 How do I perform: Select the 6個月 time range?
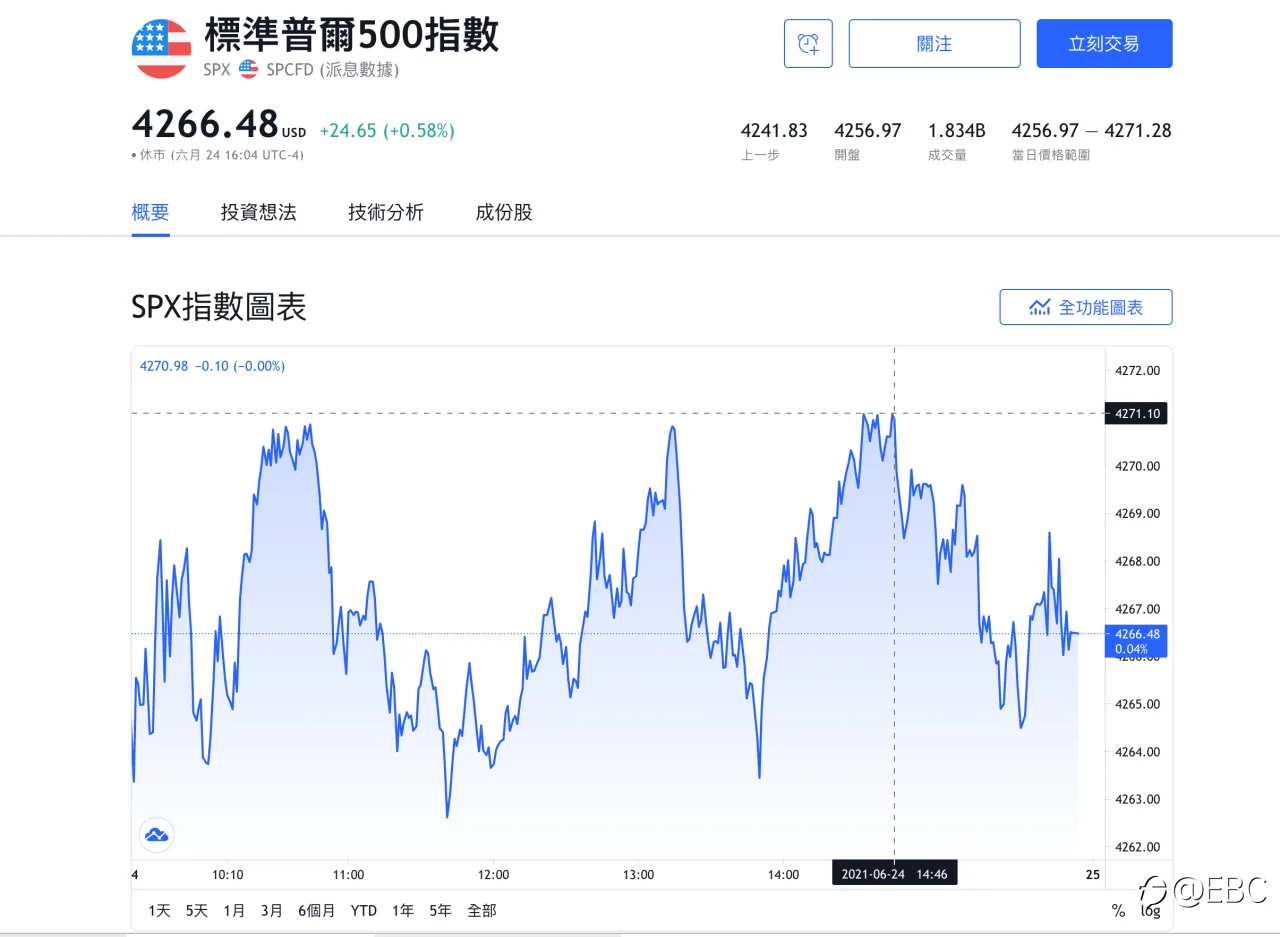pos(317,911)
